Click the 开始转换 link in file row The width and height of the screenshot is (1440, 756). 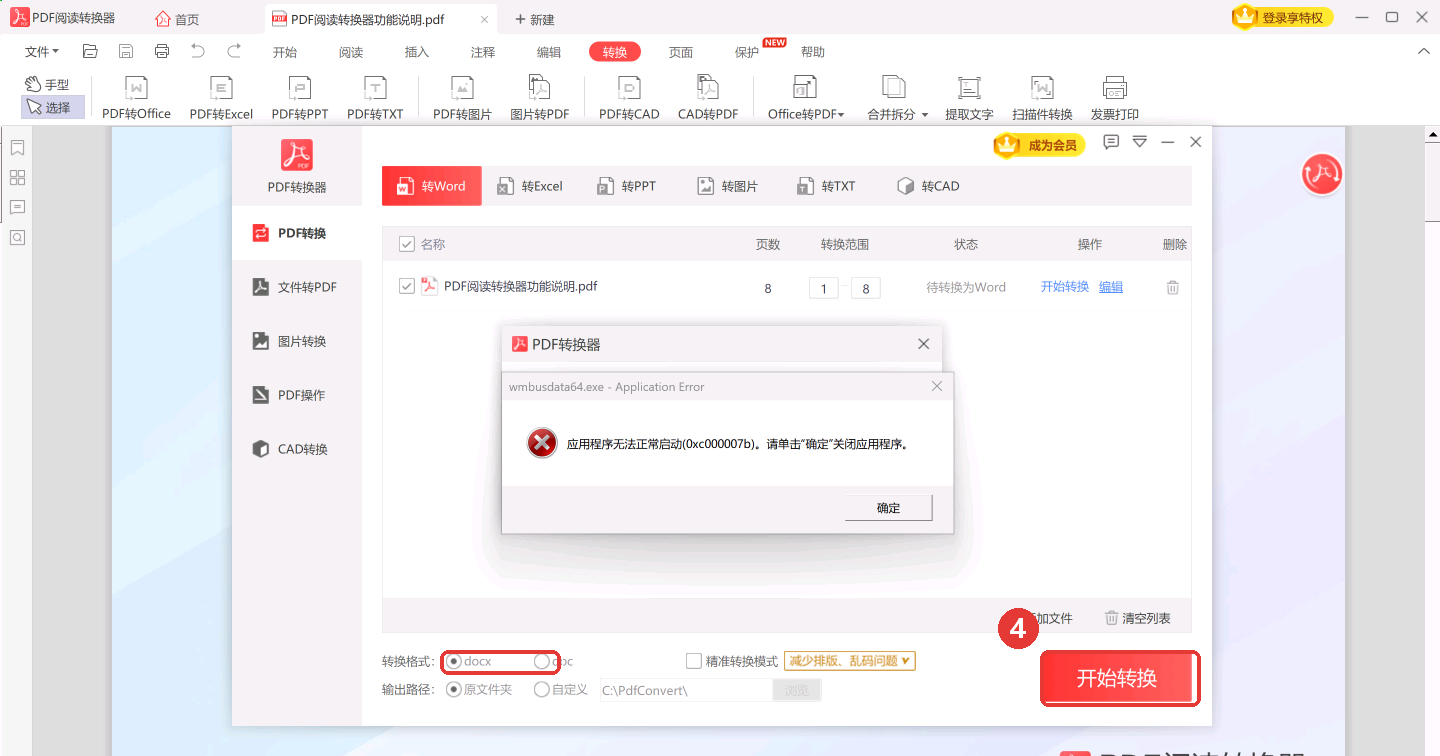click(1065, 286)
